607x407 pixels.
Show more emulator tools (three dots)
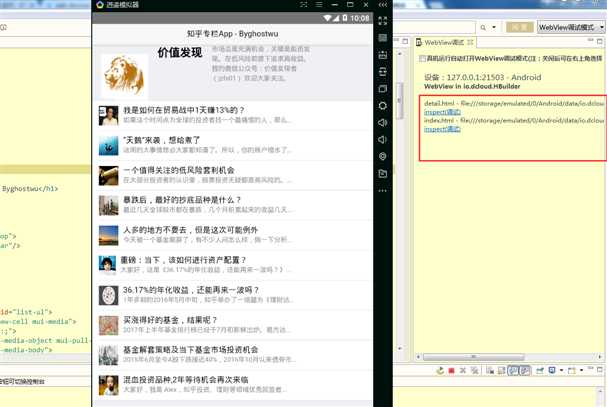382,191
